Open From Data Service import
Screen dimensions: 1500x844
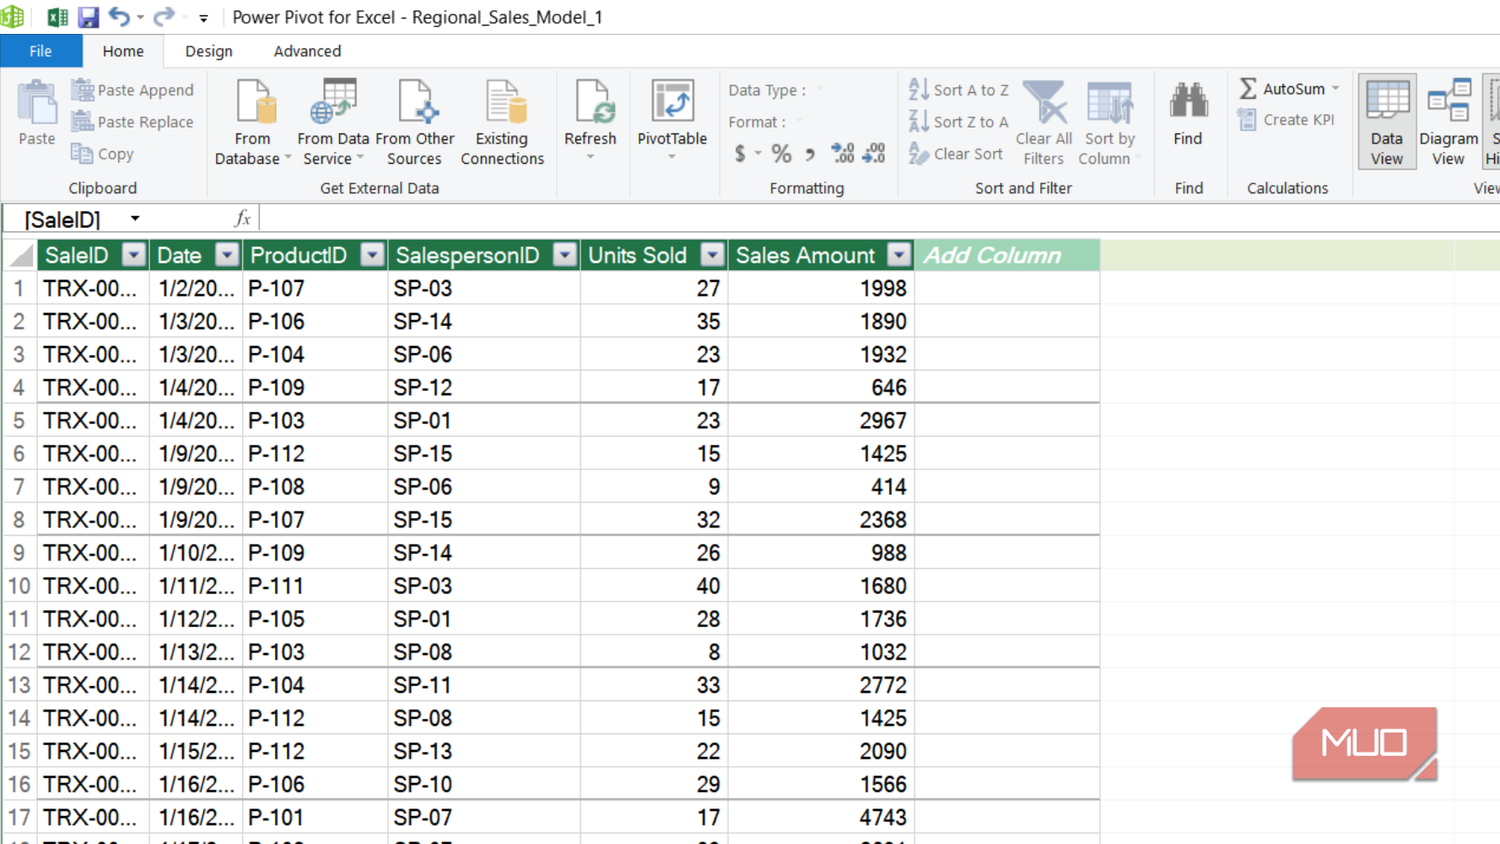click(333, 121)
